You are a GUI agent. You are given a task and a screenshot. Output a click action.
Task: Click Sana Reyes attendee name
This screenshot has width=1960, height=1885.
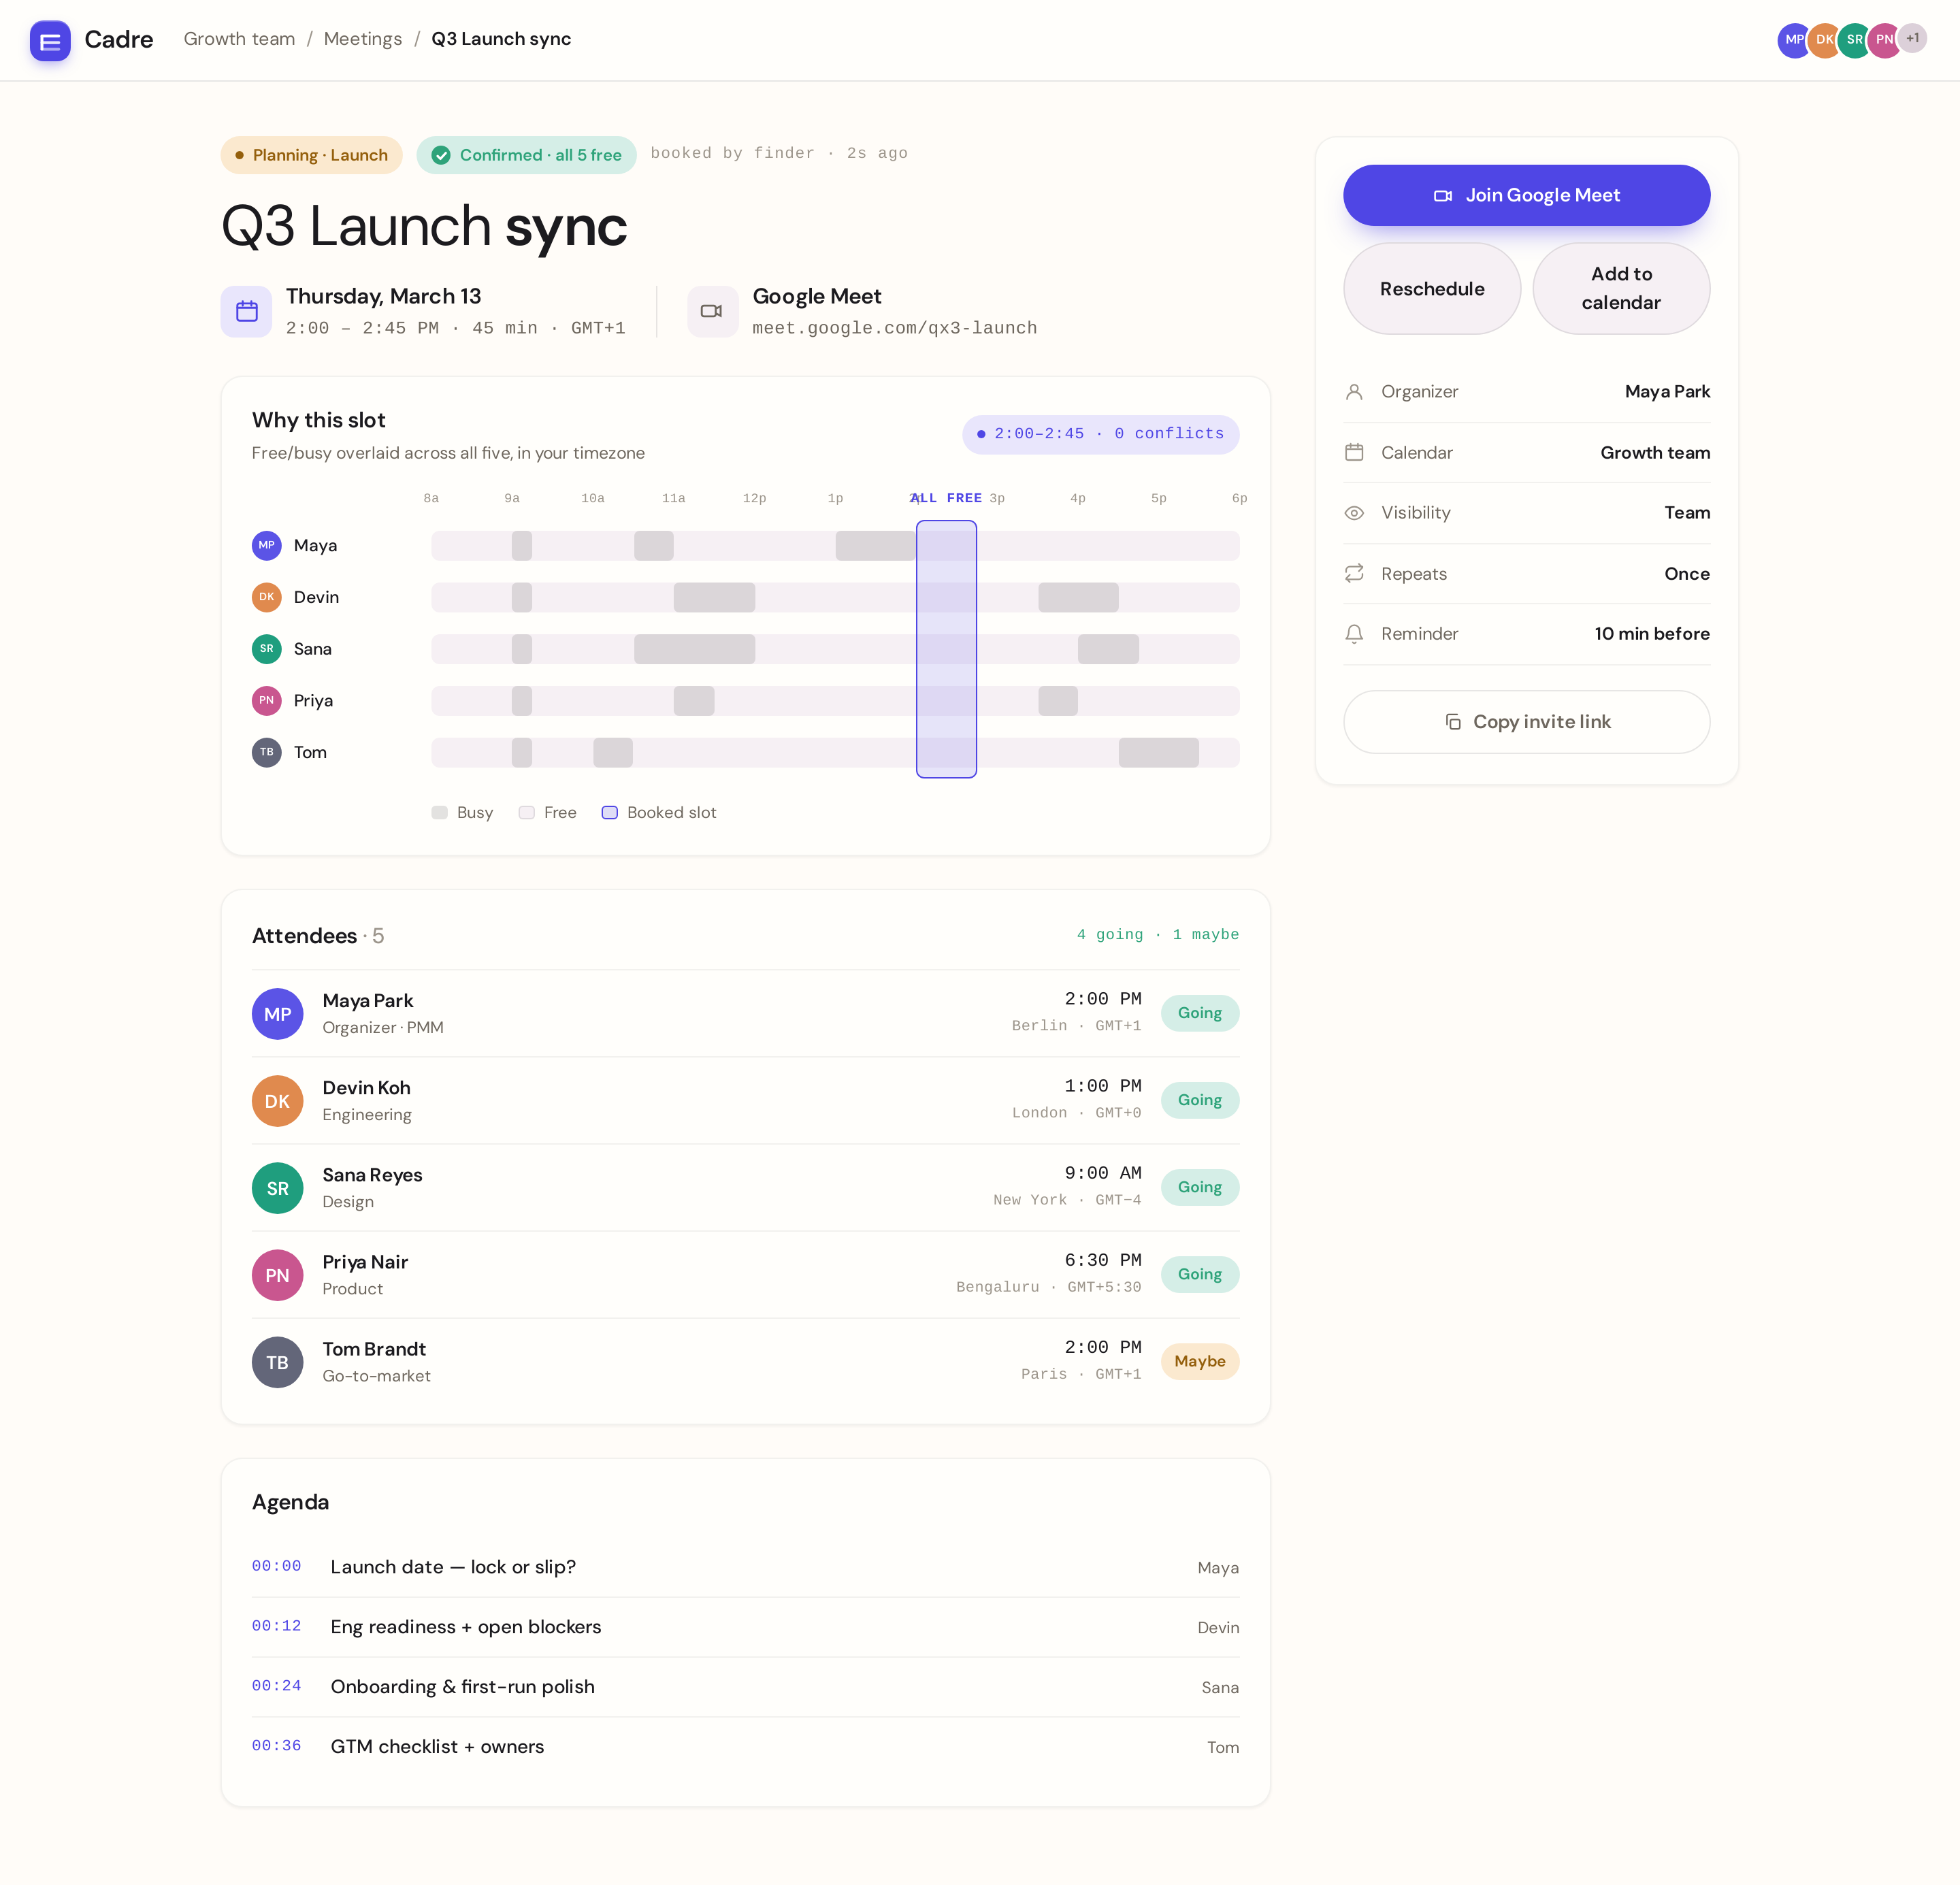(372, 1175)
